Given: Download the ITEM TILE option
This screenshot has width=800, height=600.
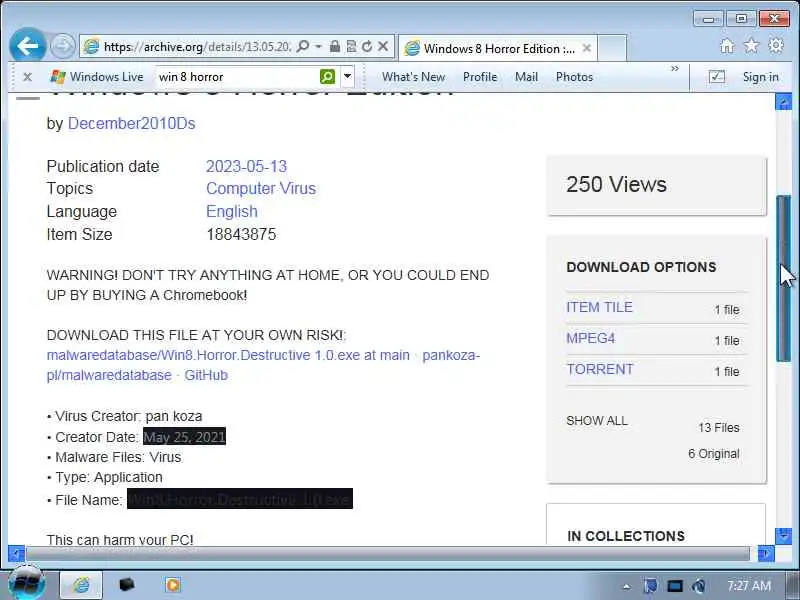Looking at the screenshot, I should pos(599,307).
